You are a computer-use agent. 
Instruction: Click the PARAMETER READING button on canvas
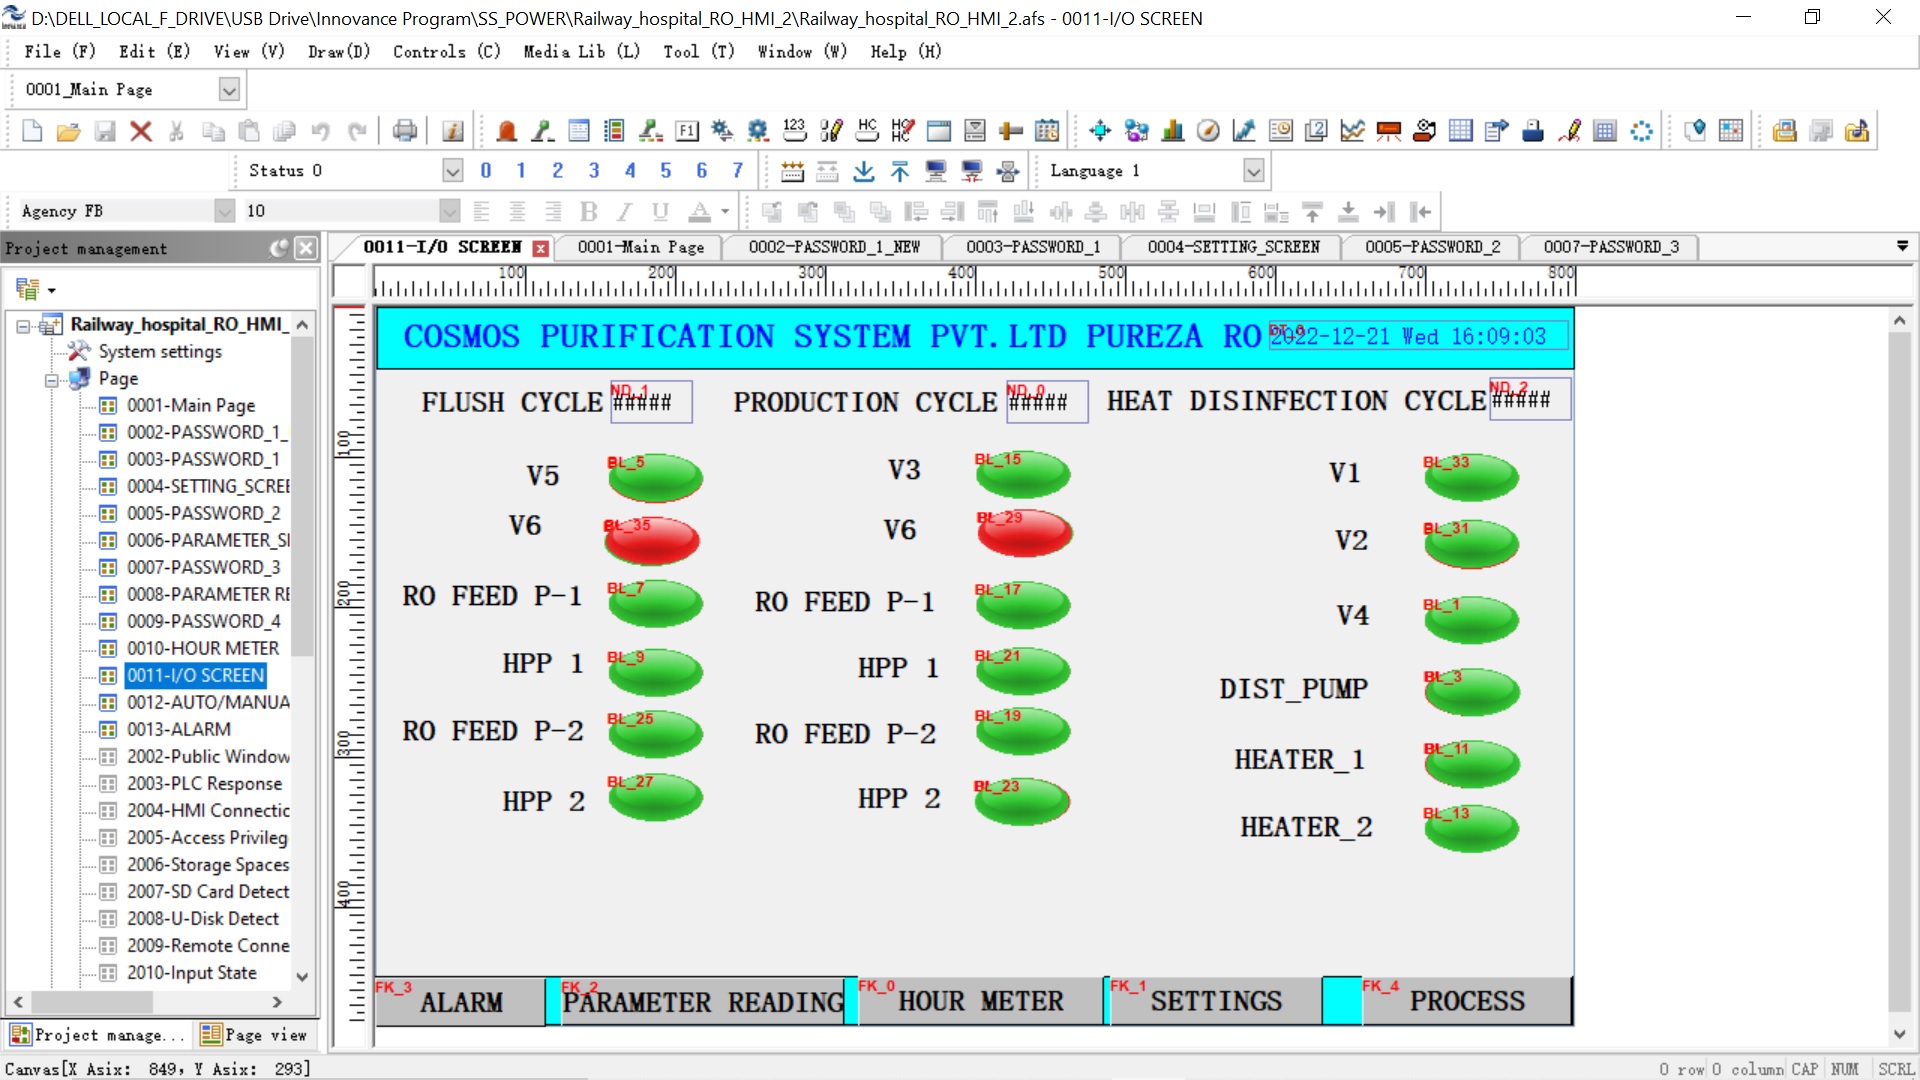[x=702, y=1001]
